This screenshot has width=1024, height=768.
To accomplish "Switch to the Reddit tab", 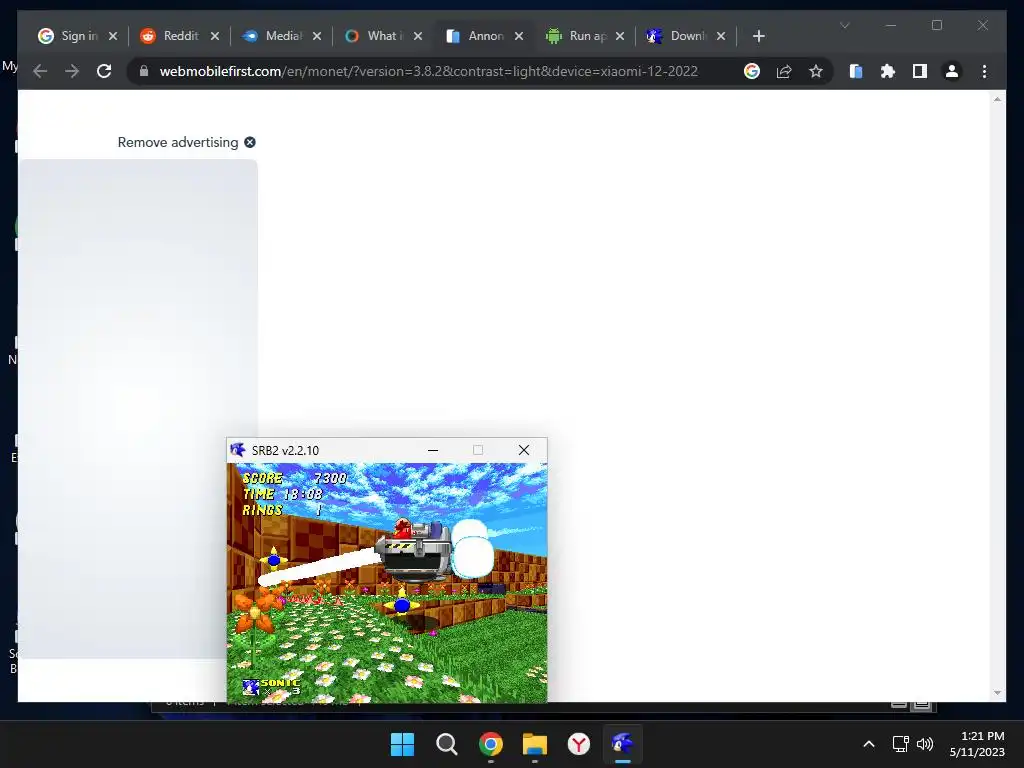I will 170,36.
